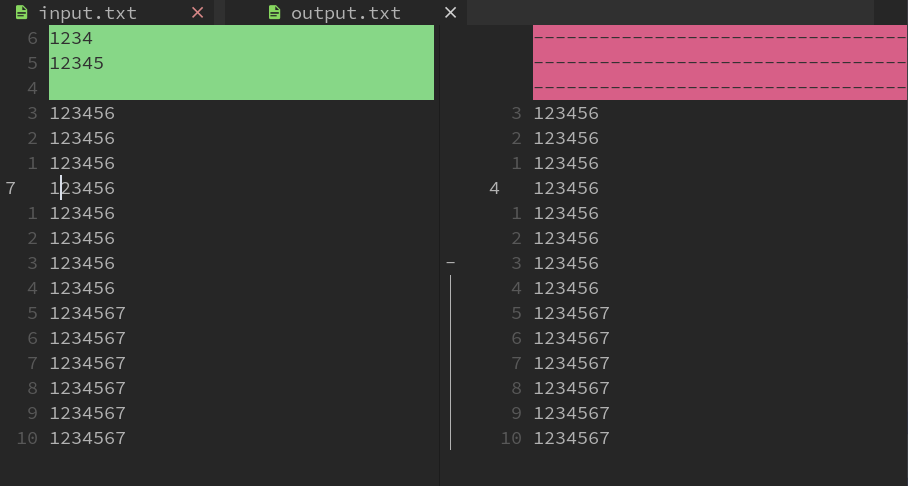This screenshot has width=908, height=486.
Task: Click the vertical fold guide line in output gutter
Action: click(x=450, y=360)
